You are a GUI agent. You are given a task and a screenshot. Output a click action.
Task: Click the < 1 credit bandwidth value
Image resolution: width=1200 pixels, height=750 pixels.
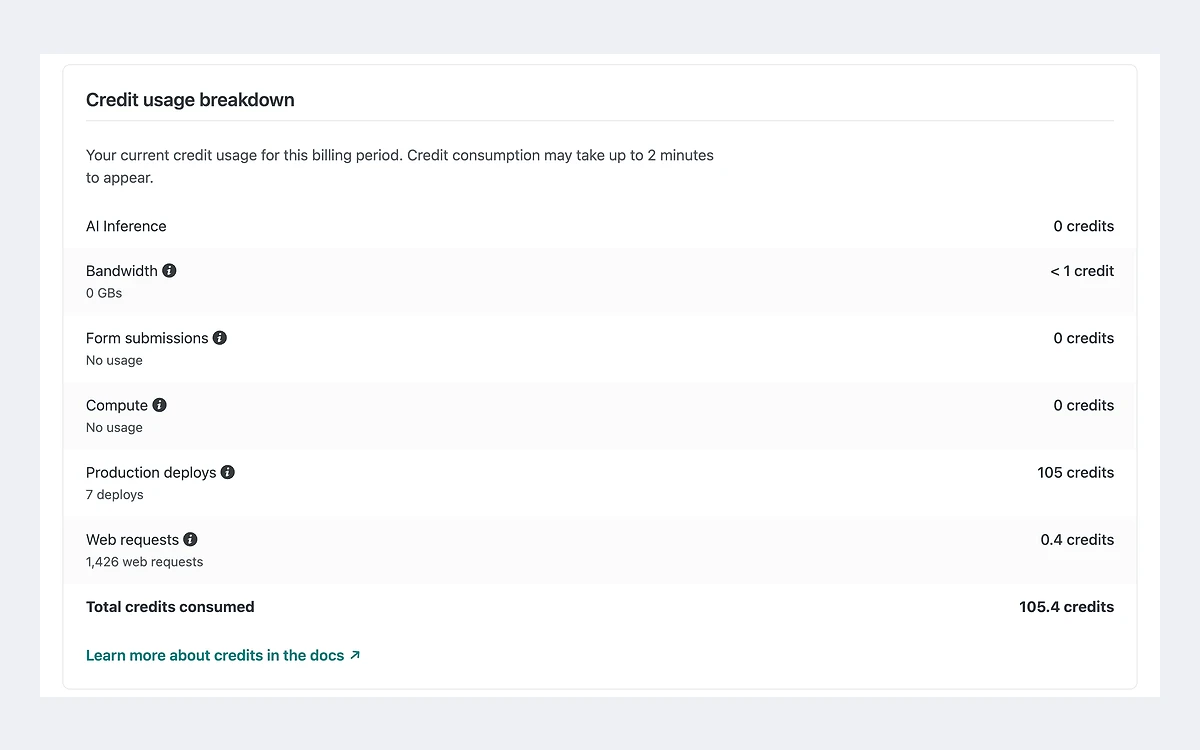(1082, 271)
